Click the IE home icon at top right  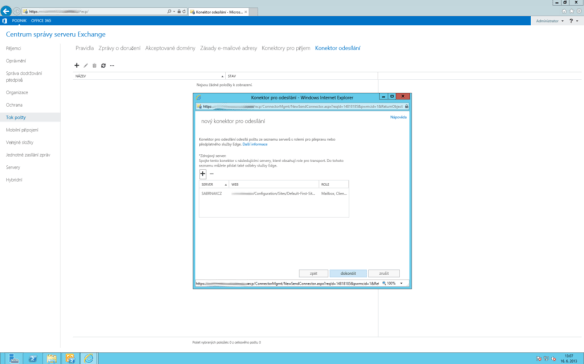point(565,11)
